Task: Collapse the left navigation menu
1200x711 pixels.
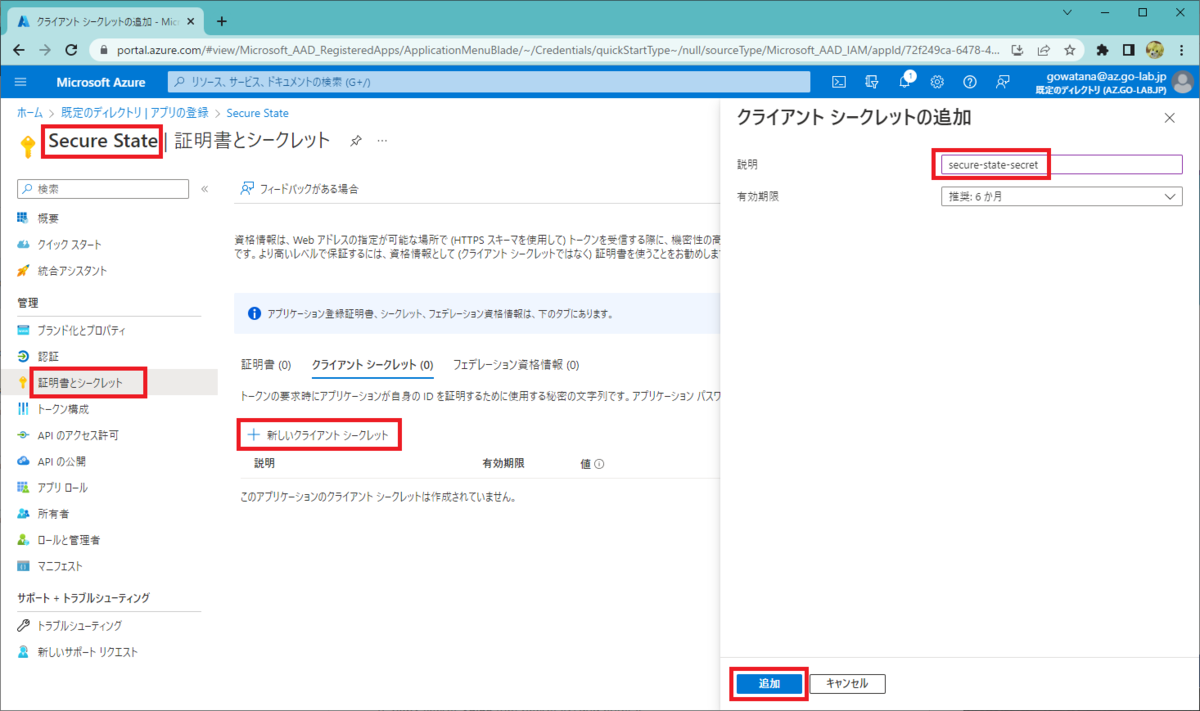Action: point(204,189)
